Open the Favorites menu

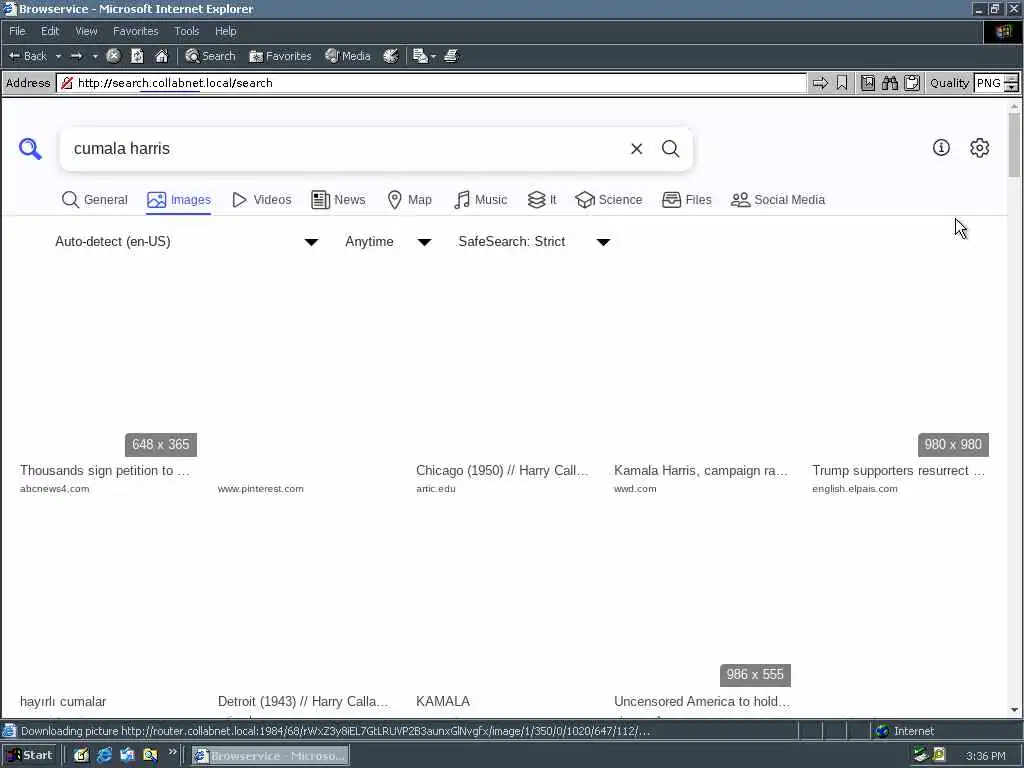pos(135,31)
